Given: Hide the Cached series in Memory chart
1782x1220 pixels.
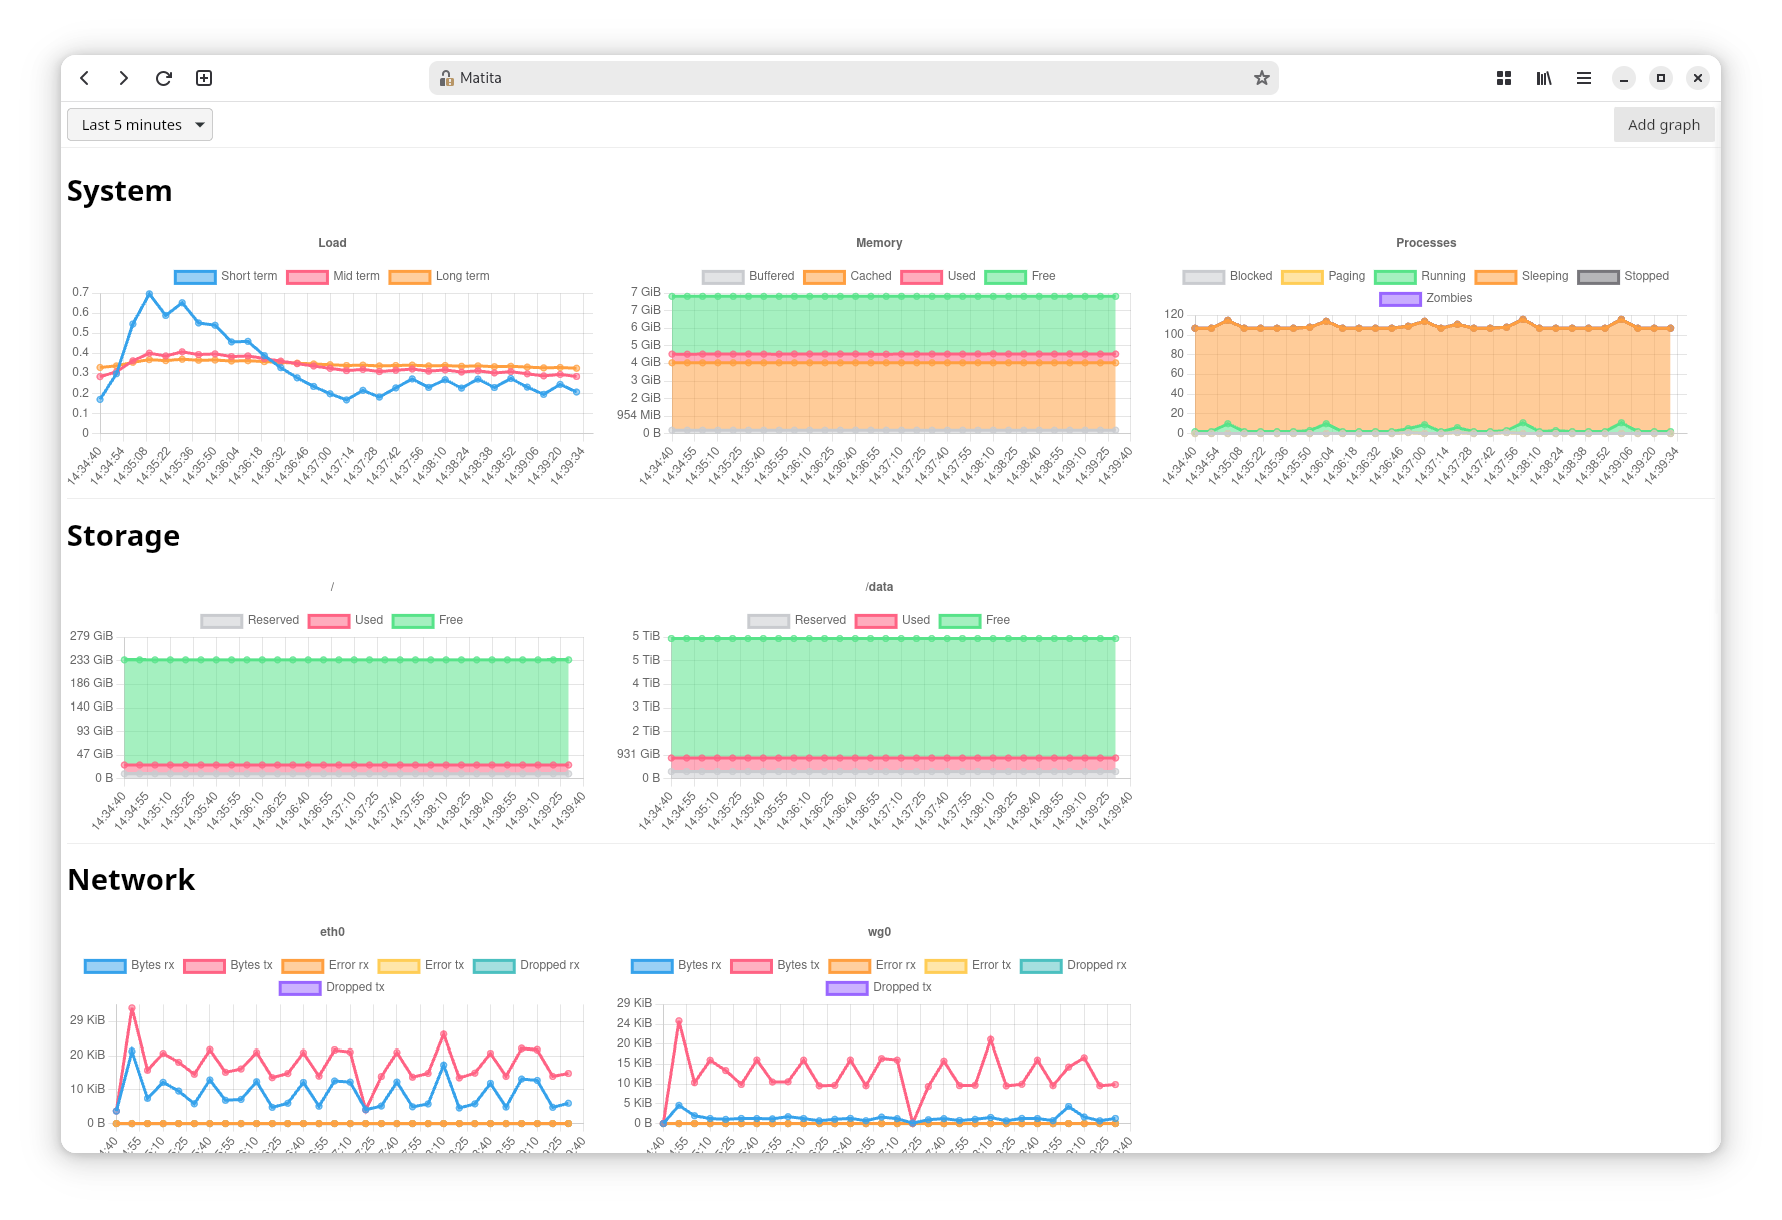Looking at the screenshot, I should tap(848, 276).
